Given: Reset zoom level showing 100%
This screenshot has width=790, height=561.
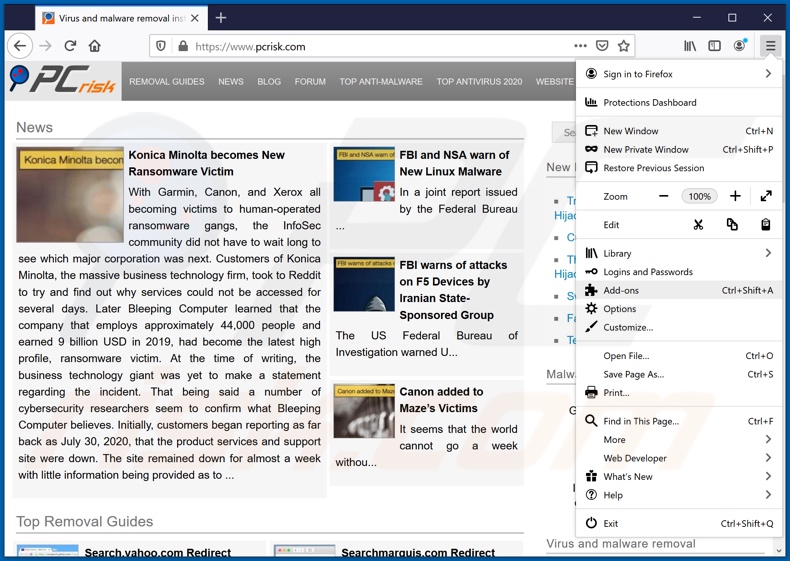Looking at the screenshot, I should [x=699, y=196].
